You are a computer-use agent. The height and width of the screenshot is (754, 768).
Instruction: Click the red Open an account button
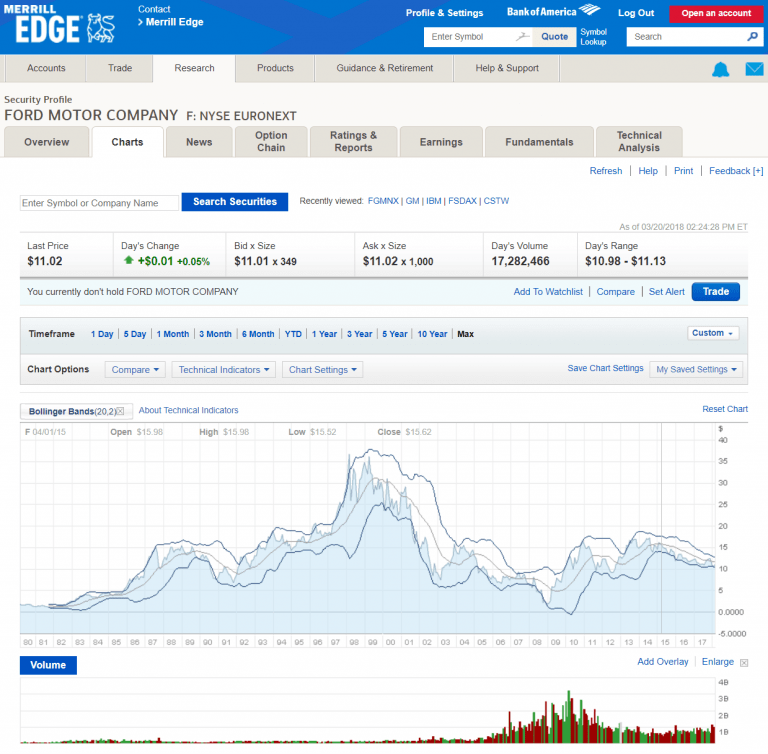tap(716, 13)
